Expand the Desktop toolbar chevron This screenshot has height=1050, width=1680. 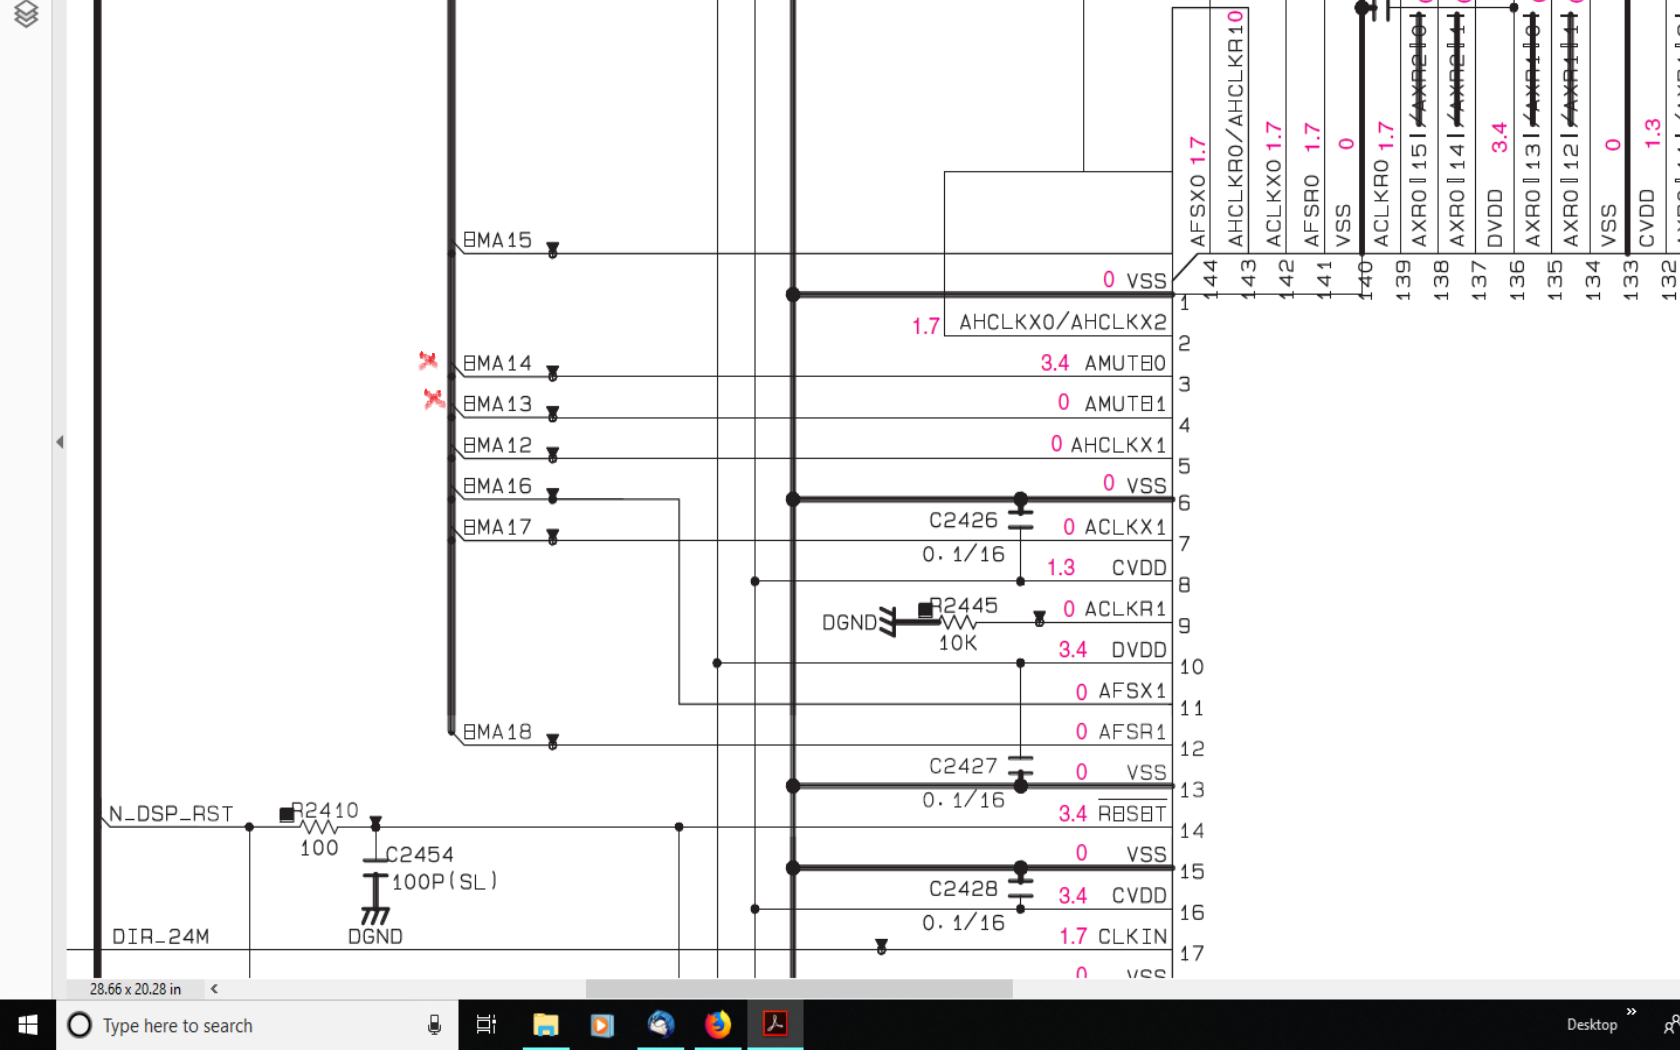pyautogui.click(x=1632, y=1012)
